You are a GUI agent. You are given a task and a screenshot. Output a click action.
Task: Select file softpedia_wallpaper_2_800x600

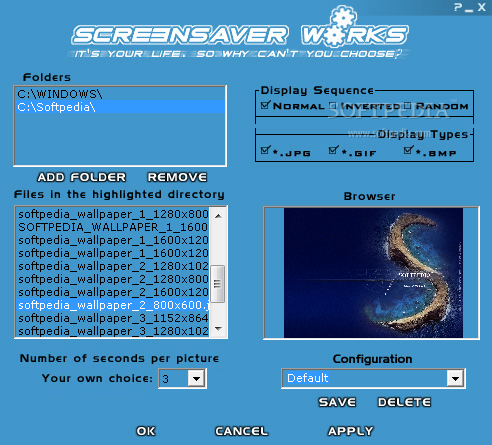(113, 305)
